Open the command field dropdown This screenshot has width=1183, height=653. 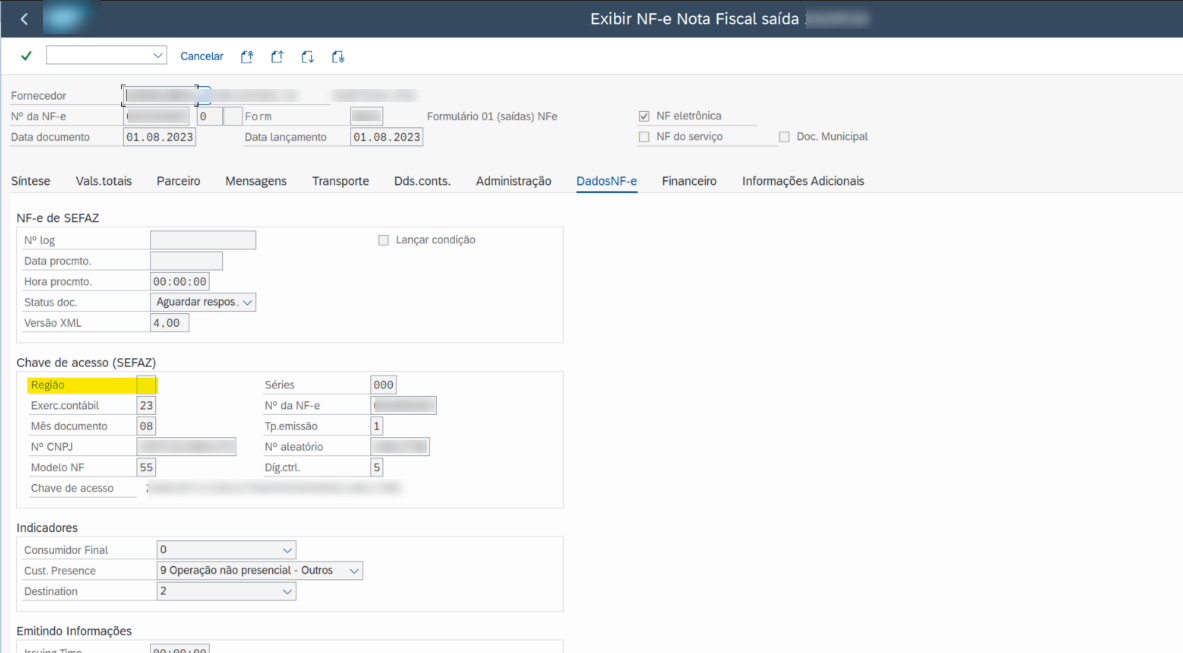tap(157, 56)
